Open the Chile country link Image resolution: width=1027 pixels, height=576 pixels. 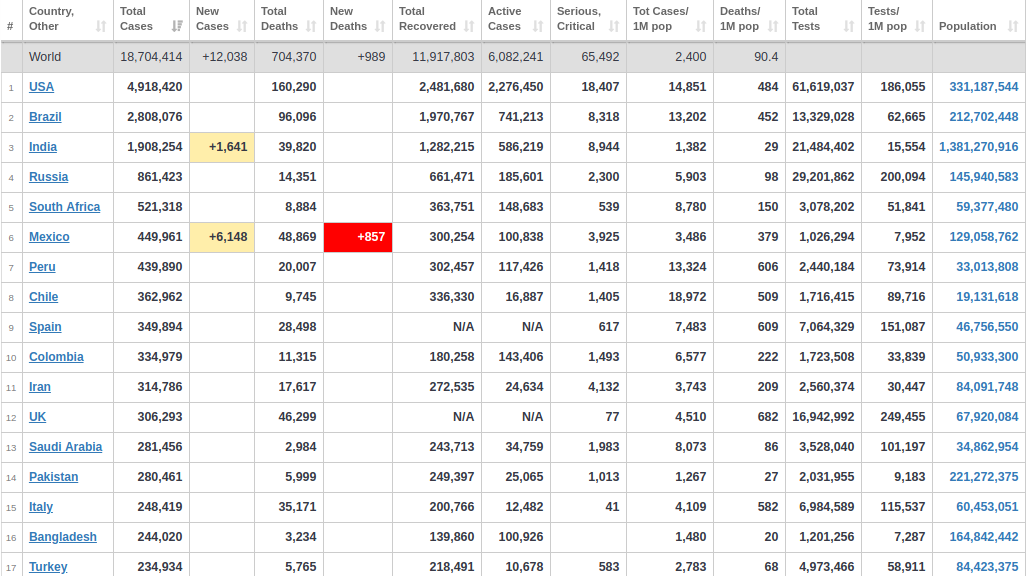pyautogui.click(x=43, y=297)
